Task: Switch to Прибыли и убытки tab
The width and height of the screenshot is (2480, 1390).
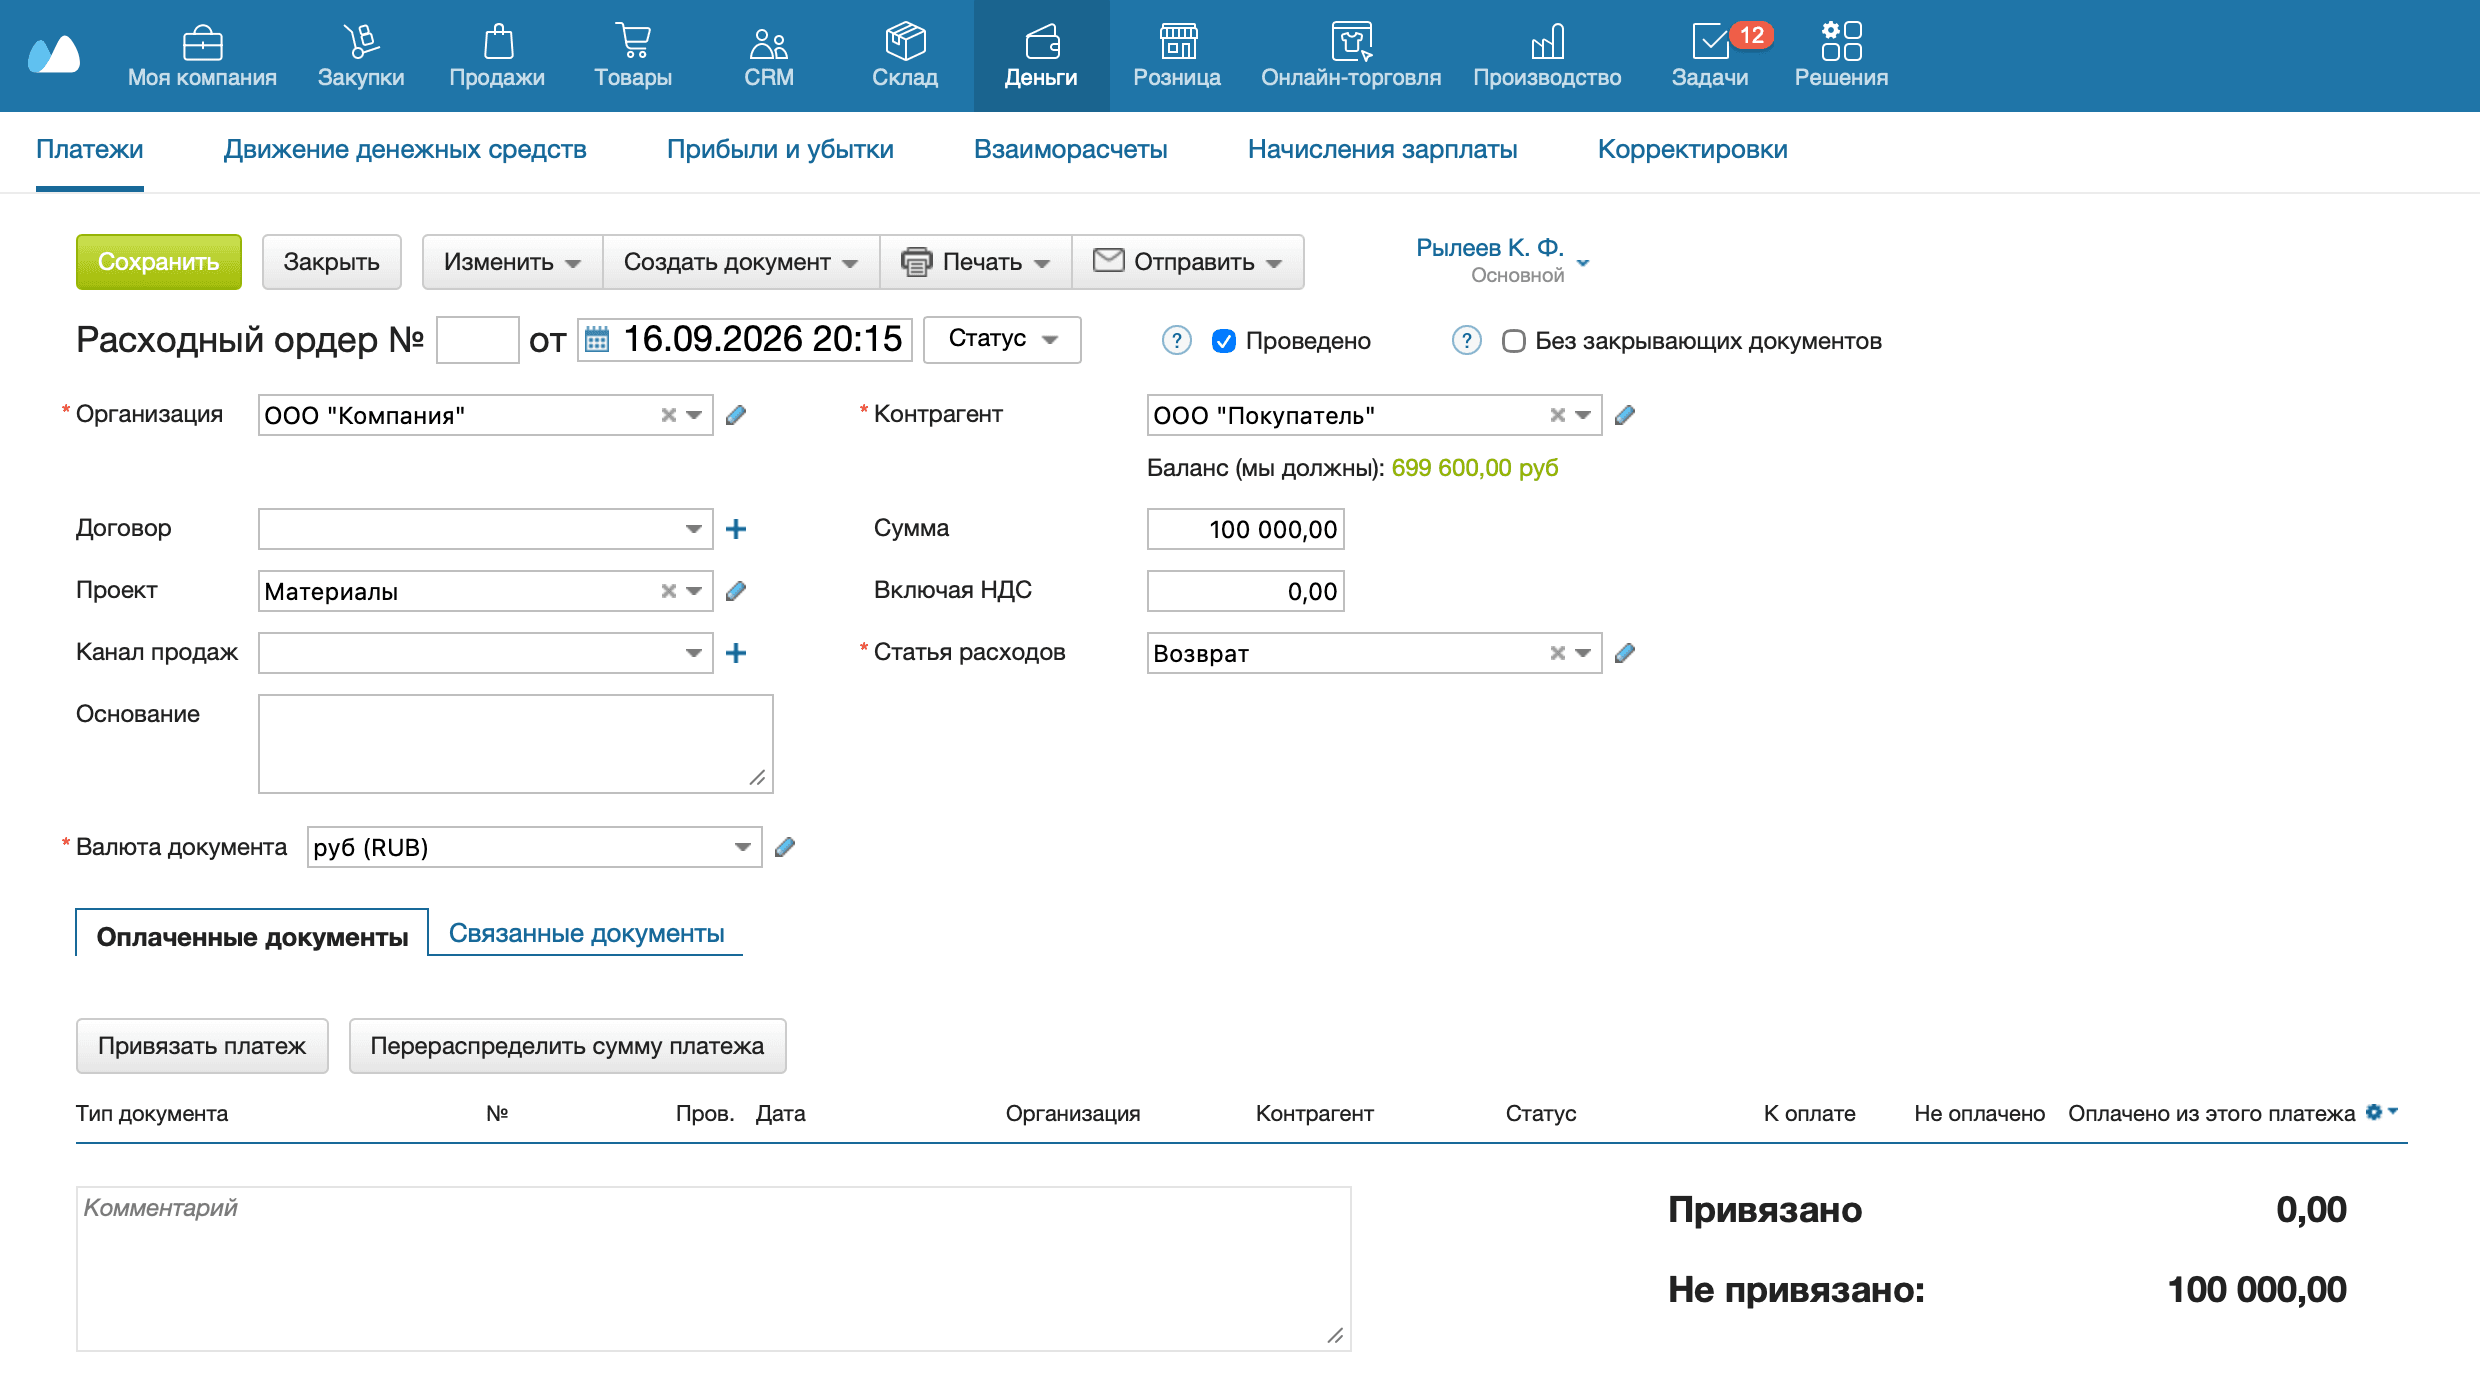Action: pyautogui.click(x=780, y=150)
